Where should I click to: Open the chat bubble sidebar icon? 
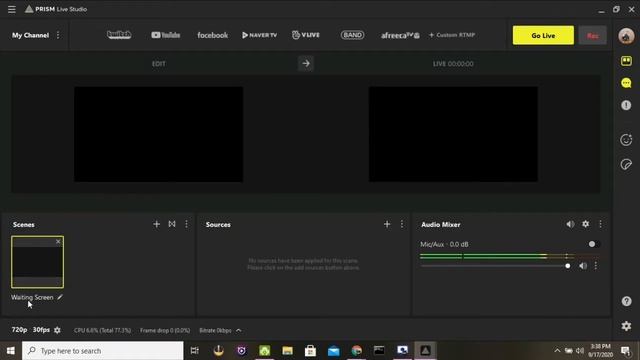(x=626, y=83)
